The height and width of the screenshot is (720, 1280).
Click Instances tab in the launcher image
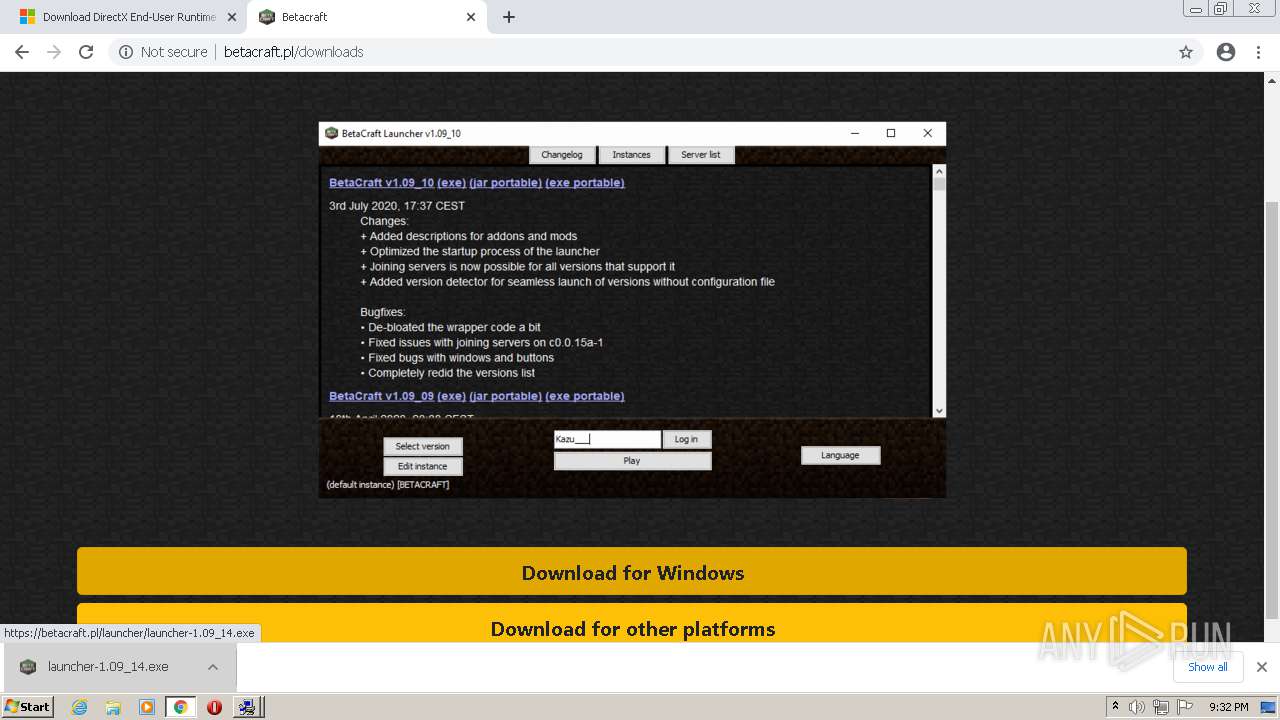pos(631,155)
